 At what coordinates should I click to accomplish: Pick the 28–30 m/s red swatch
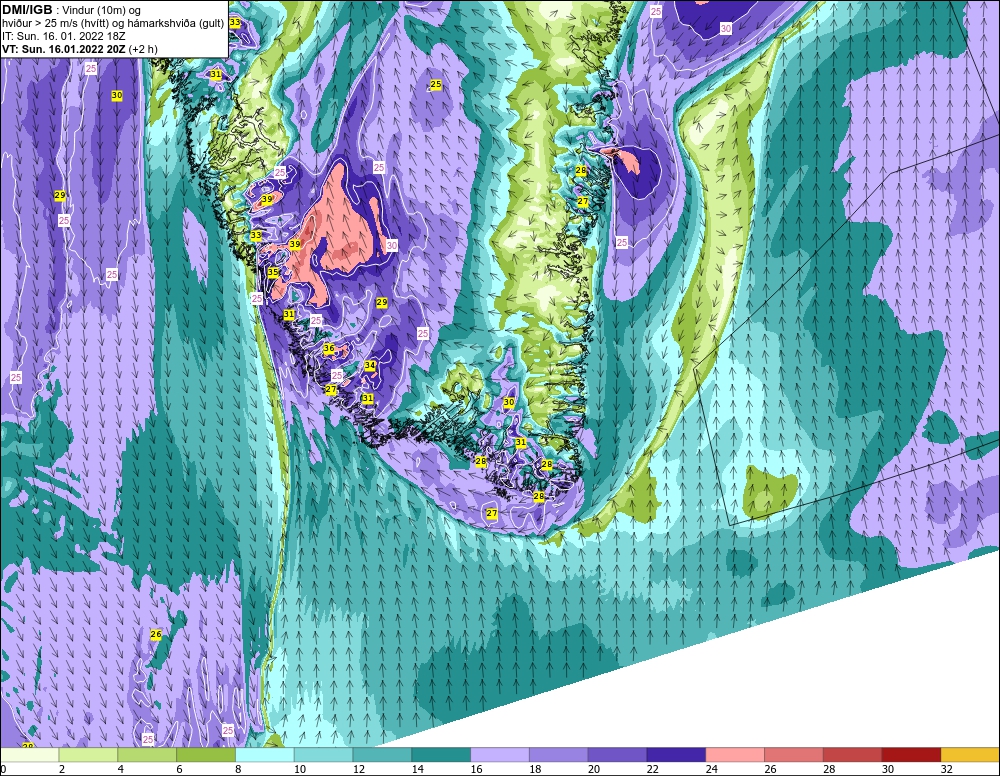[x=853, y=755]
